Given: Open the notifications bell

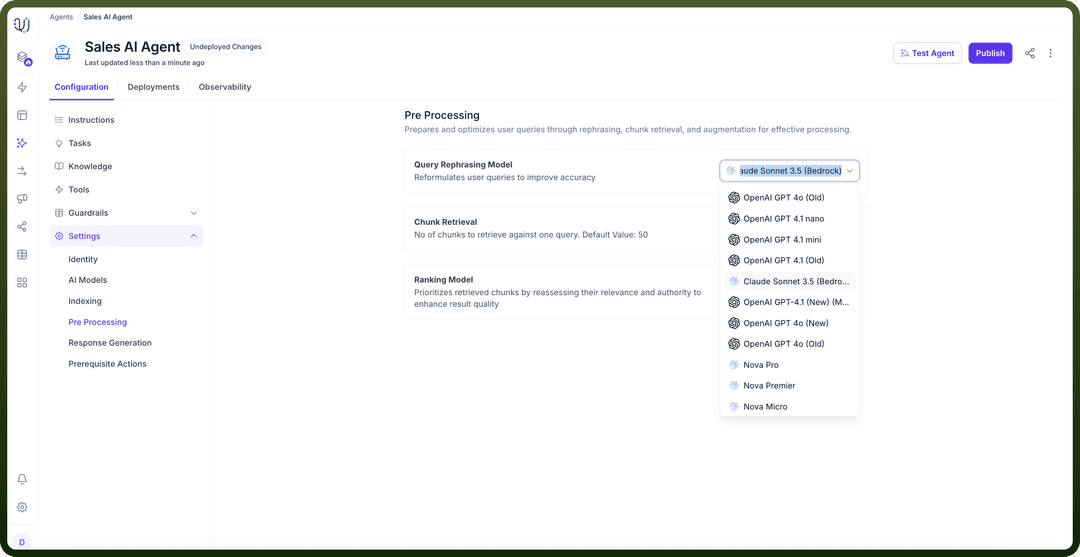Looking at the screenshot, I should point(22,479).
